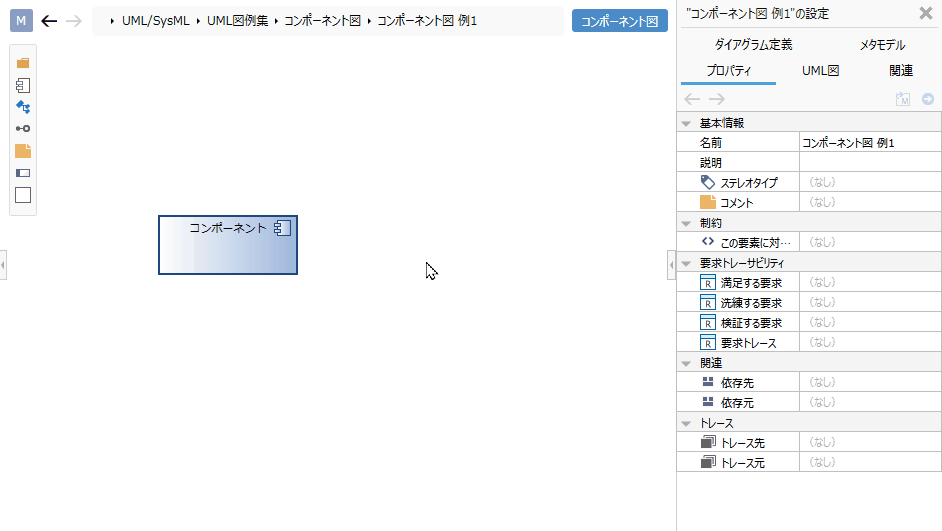Expand the hidden left side panel handle

point(3,265)
